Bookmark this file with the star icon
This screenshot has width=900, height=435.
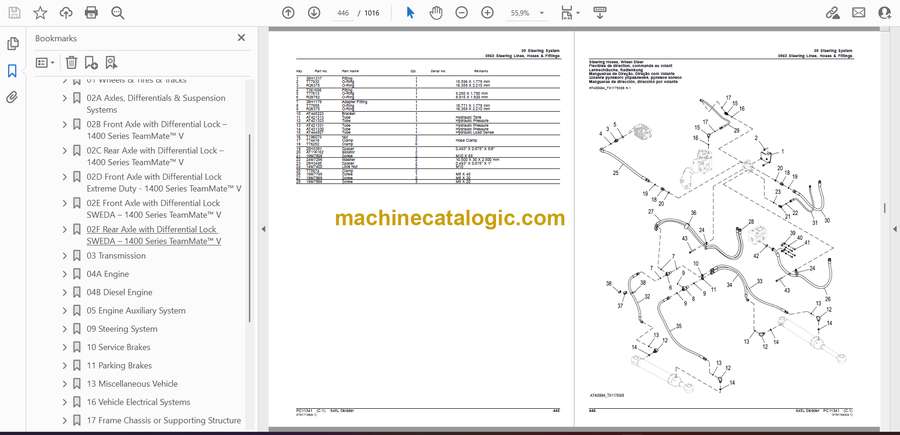coord(40,13)
